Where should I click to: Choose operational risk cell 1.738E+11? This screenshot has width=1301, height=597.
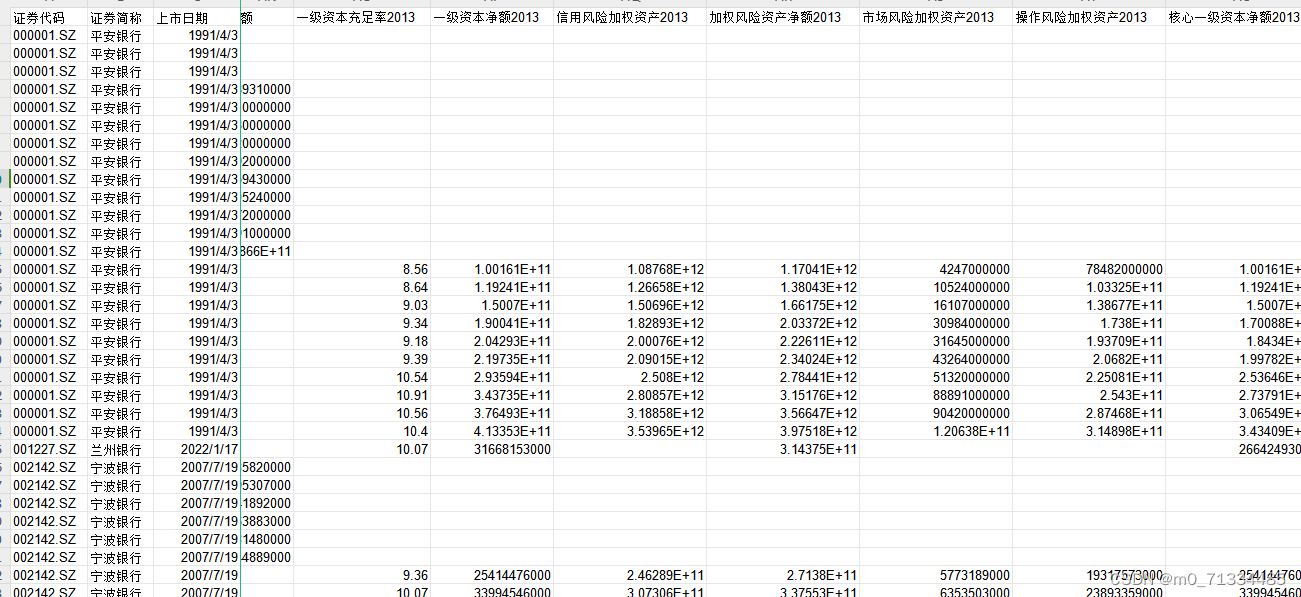point(1089,323)
